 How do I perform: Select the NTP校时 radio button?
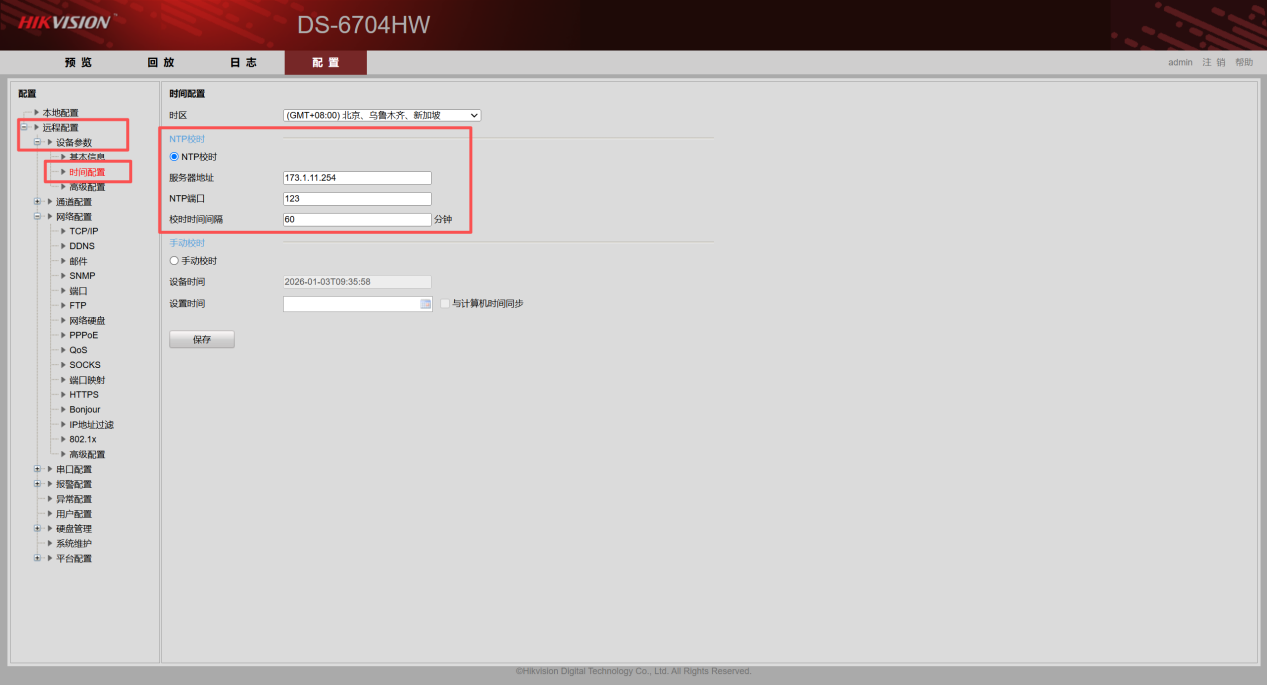(x=174, y=157)
